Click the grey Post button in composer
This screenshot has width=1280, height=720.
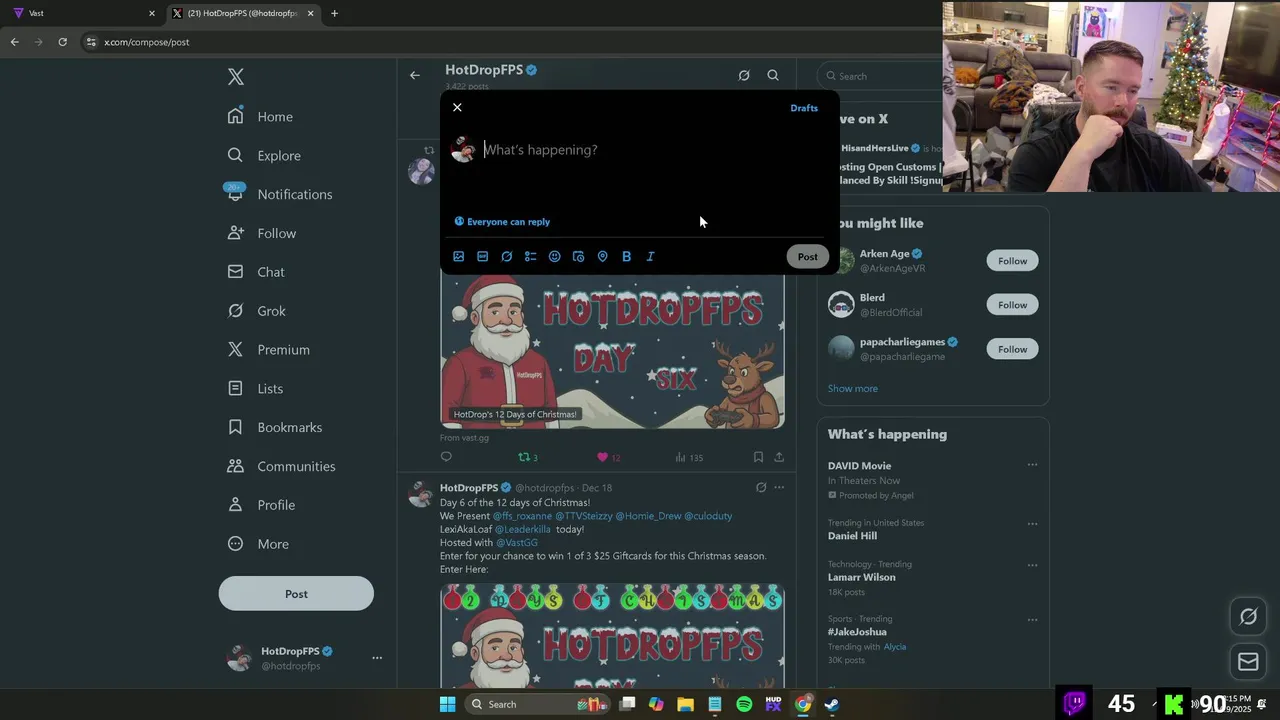807,257
